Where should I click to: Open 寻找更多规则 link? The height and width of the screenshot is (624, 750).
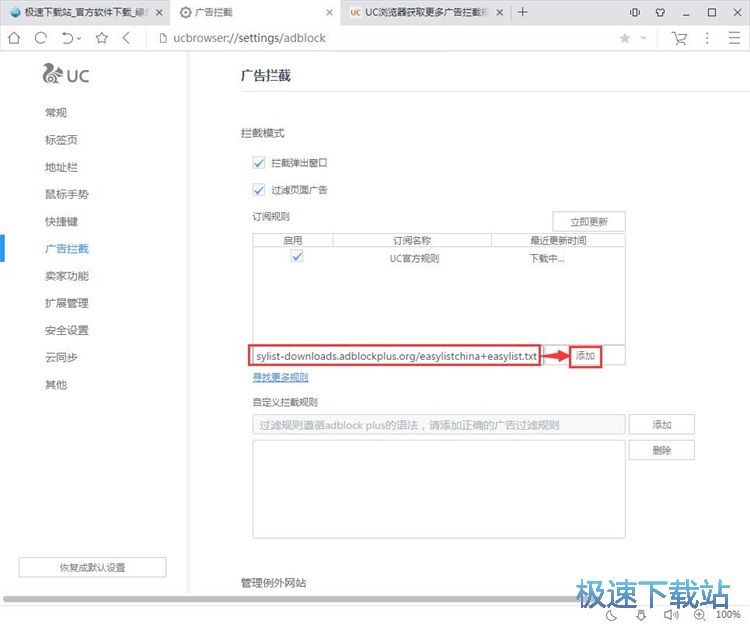(x=280, y=377)
